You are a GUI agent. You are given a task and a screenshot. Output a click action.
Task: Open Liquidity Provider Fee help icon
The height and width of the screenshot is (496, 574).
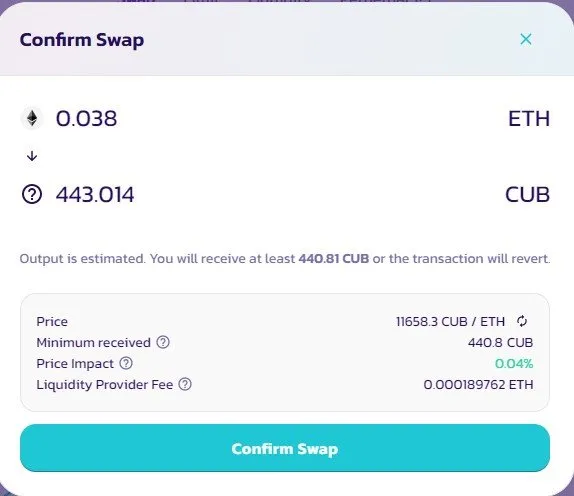185,384
